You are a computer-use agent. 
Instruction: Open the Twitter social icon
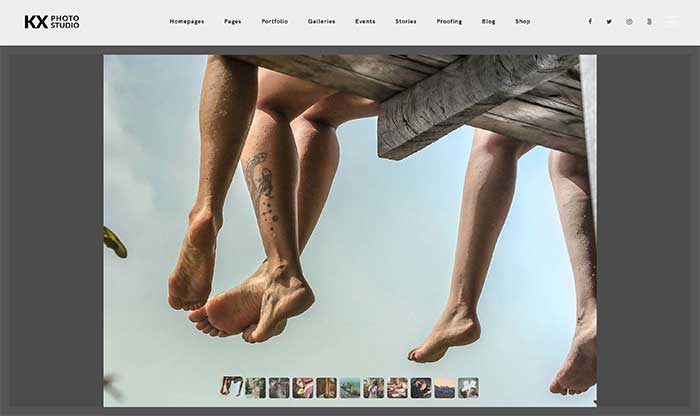click(x=609, y=21)
